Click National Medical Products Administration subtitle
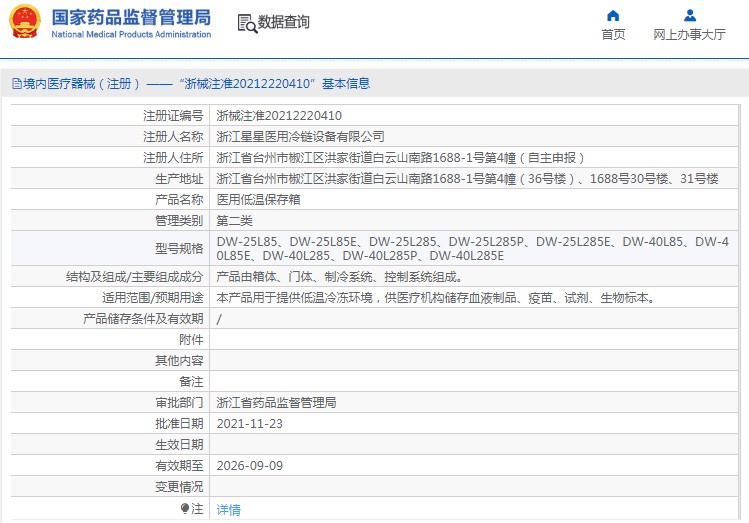Viewport: 749px width, 523px height. click(x=131, y=34)
